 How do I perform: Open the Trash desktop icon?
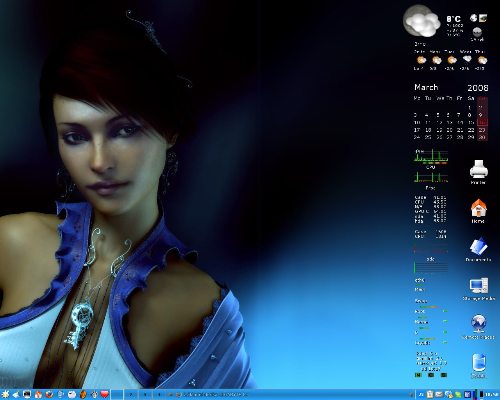(478, 366)
